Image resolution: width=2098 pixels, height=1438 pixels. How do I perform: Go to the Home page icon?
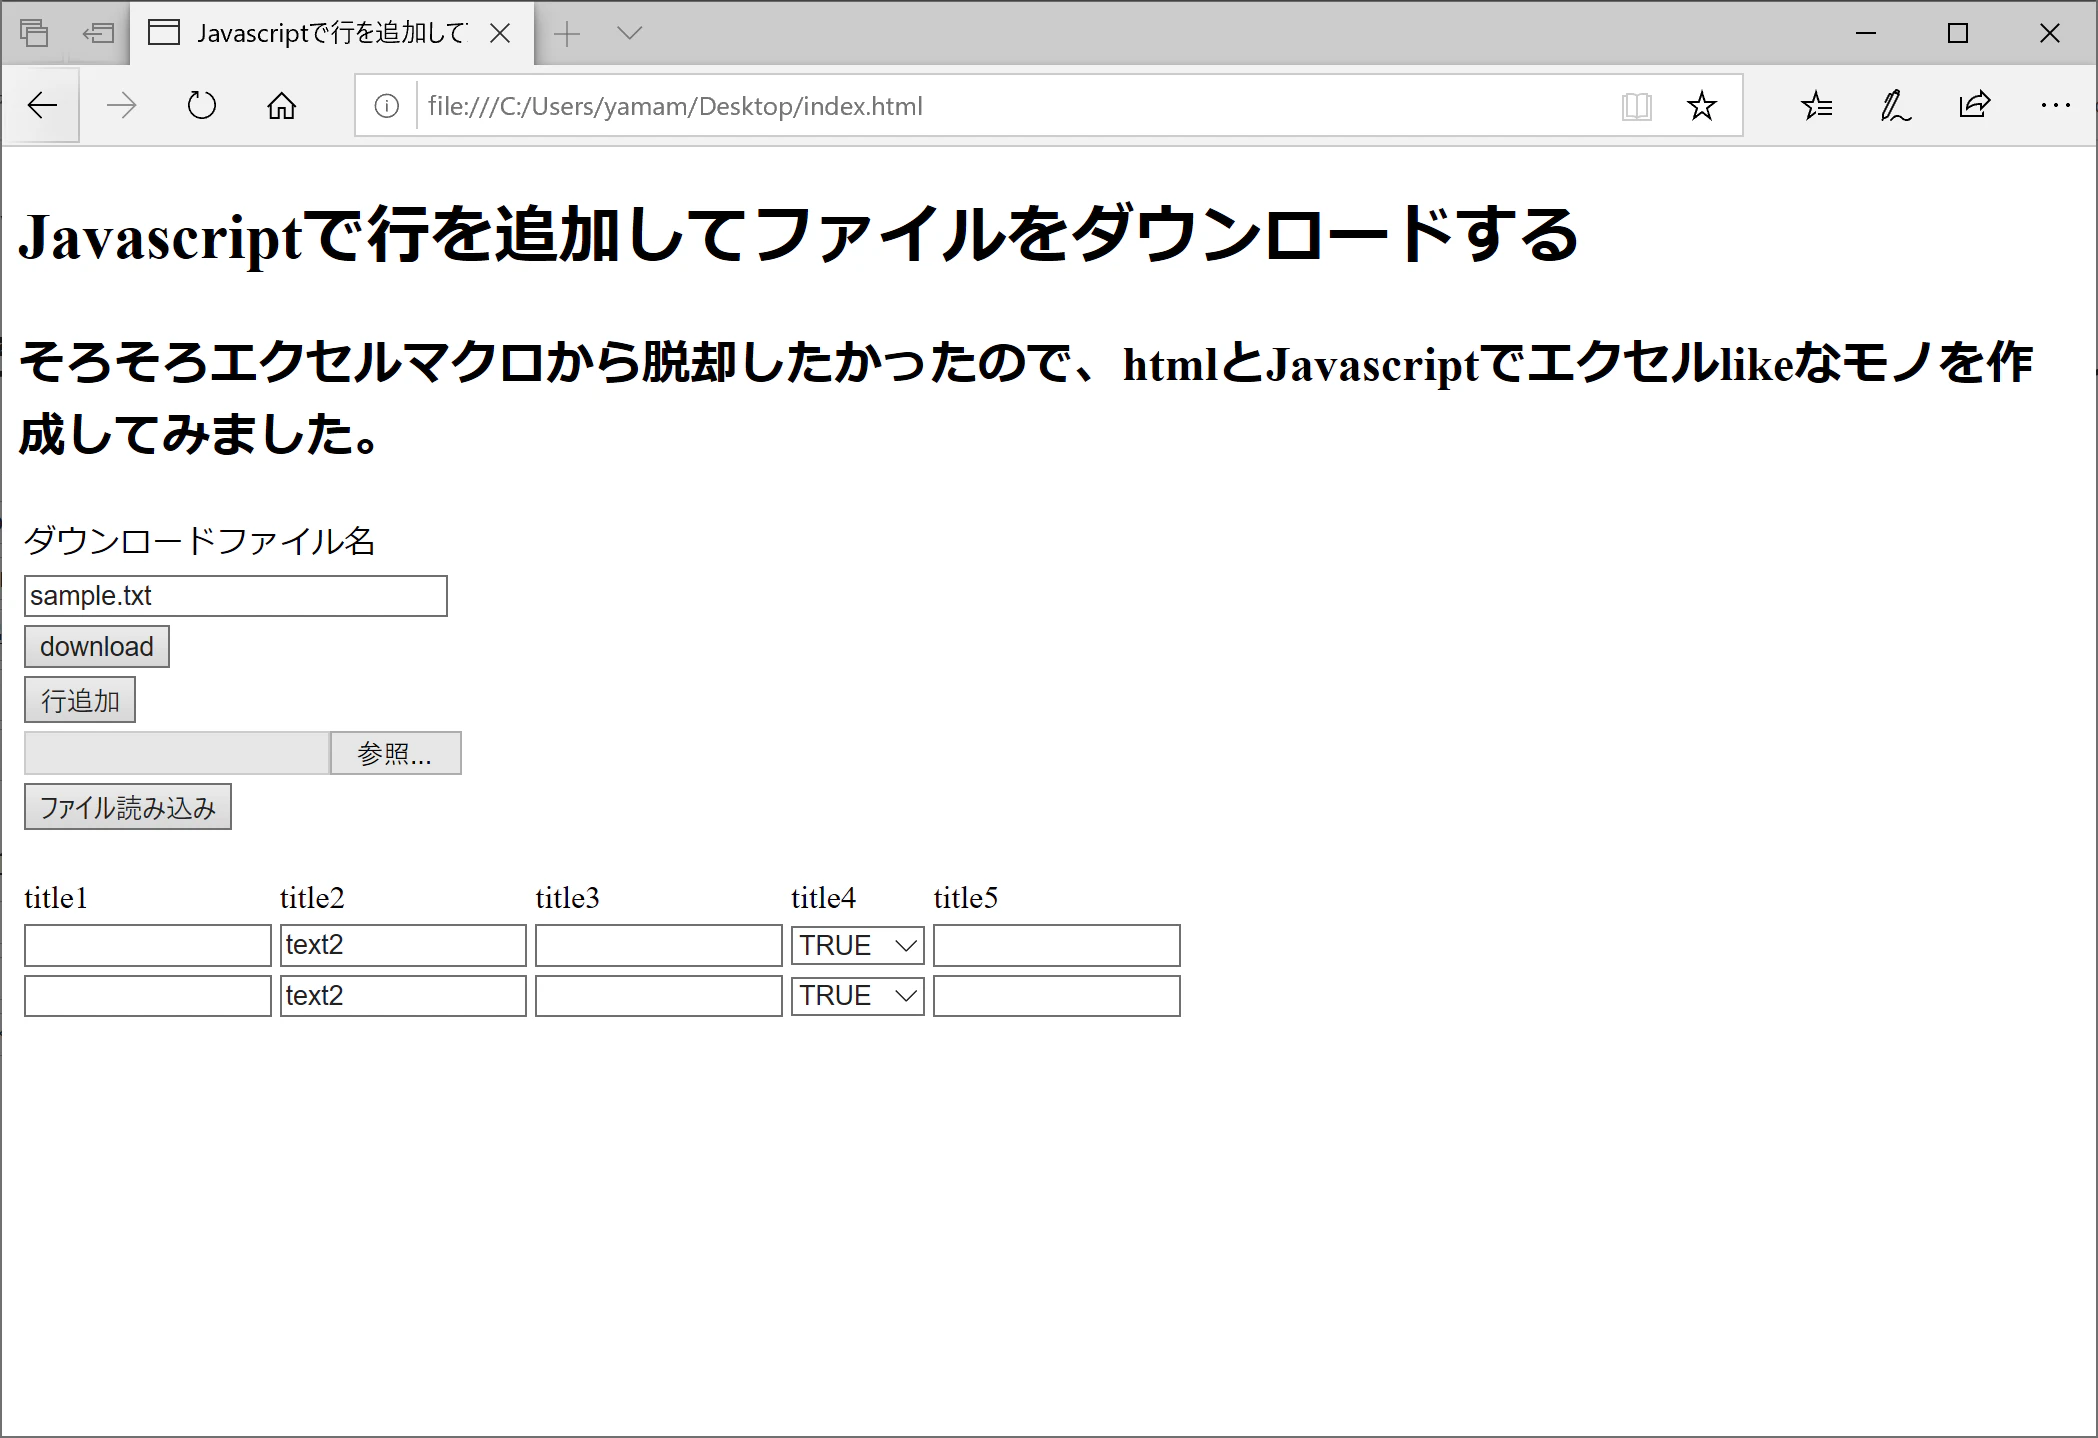(282, 106)
